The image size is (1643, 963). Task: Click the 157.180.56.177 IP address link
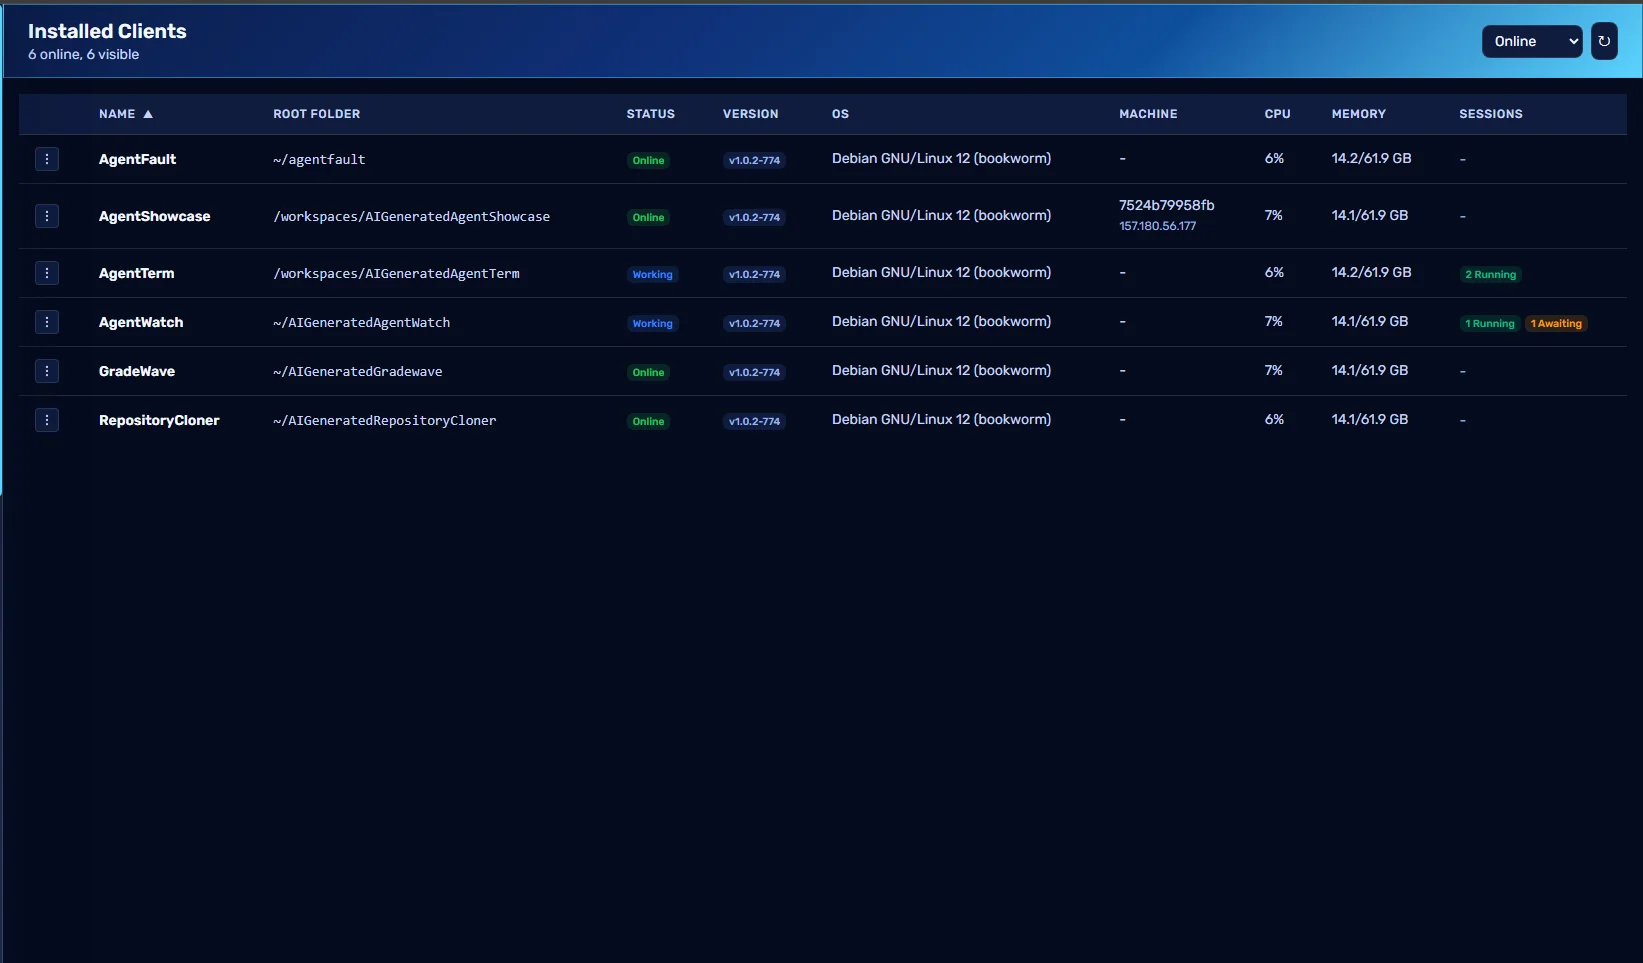1157,226
